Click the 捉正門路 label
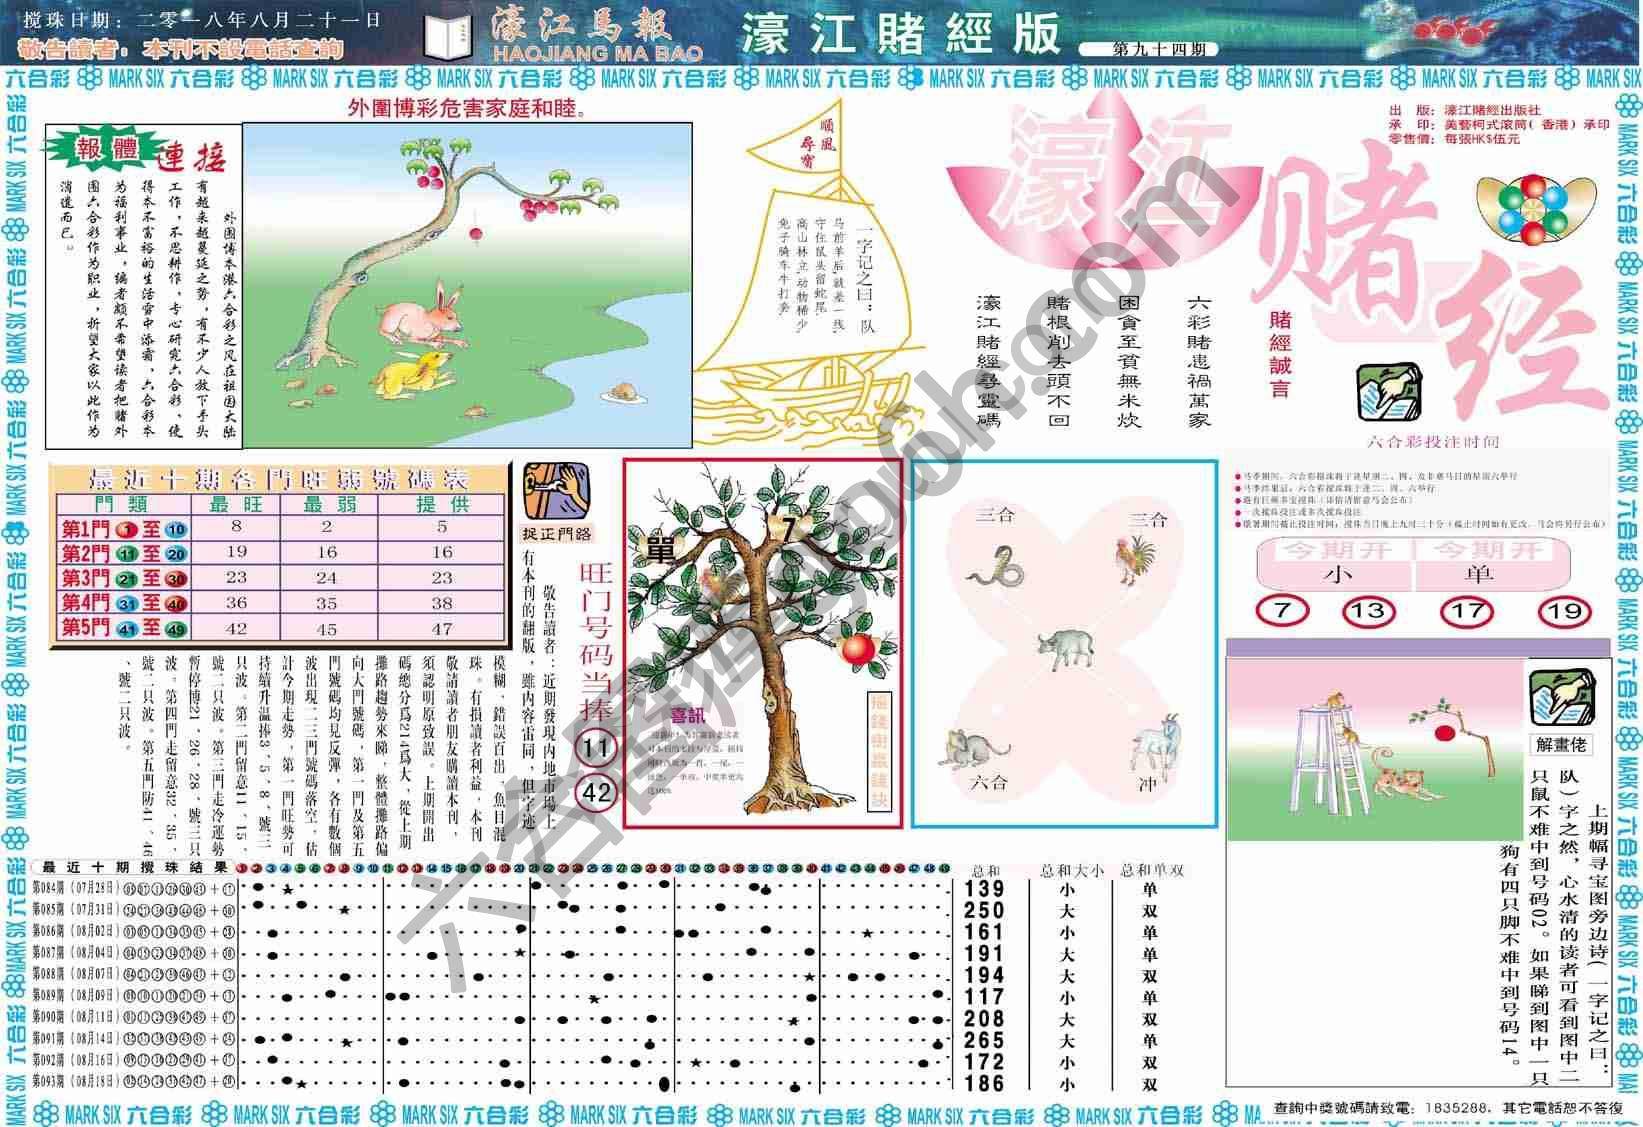 (x=556, y=533)
